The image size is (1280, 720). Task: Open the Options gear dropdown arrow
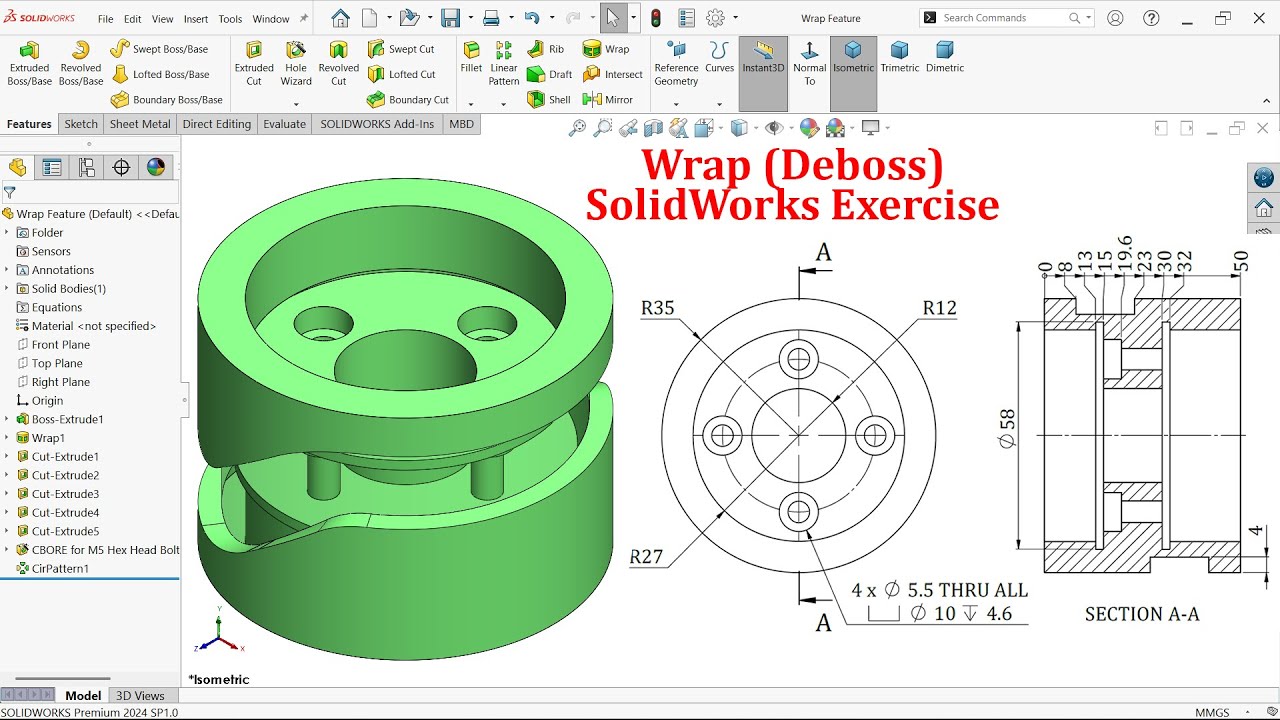736,18
